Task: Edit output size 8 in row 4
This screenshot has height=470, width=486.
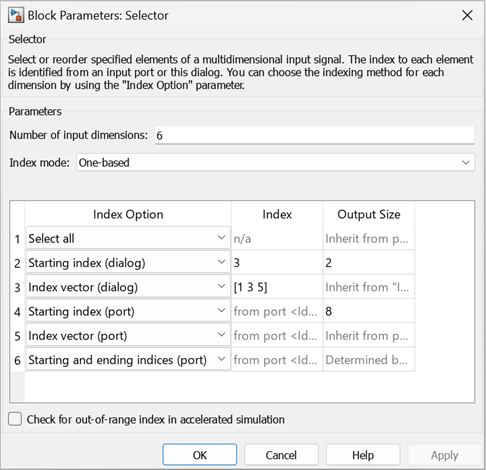Action: (x=369, y=311)
